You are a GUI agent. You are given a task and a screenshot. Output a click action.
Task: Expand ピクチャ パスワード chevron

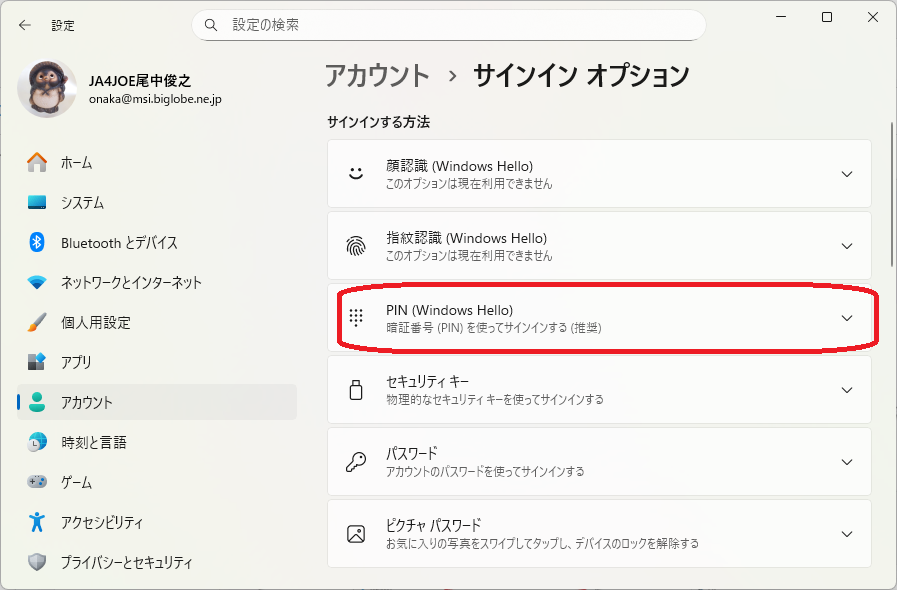click(x=847, y=534)
